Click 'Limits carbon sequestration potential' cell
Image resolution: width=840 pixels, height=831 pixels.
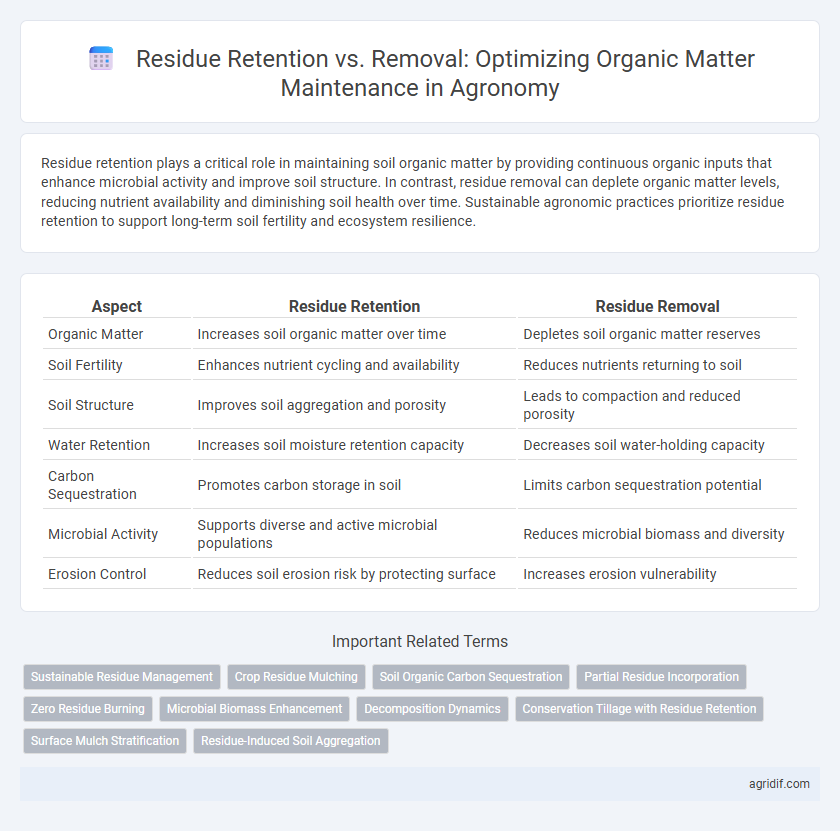tap(658, 484)
